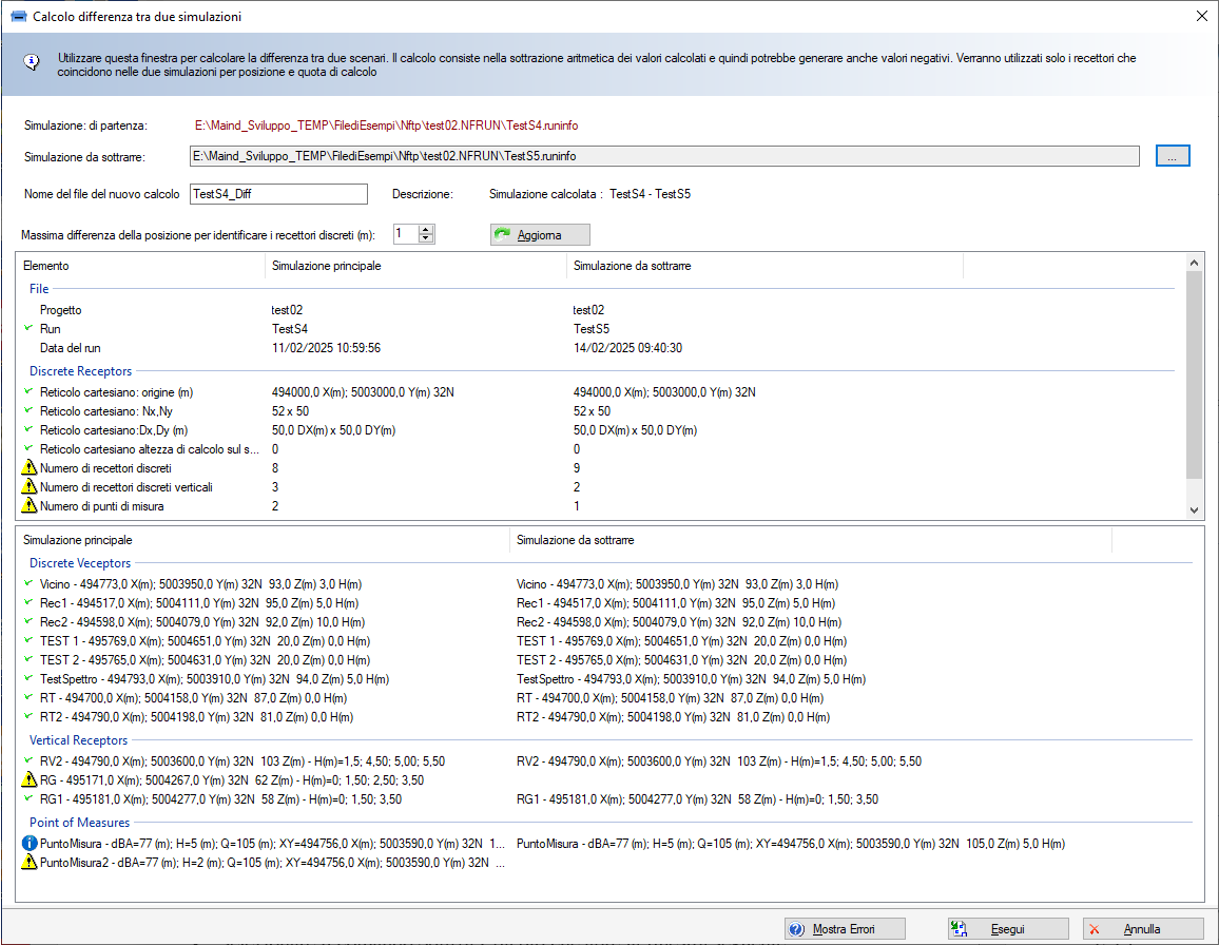Click subtract-side RV2 receptor entry
The height and width of the screenshot is (945, 1219).
[x=719, y=761]
